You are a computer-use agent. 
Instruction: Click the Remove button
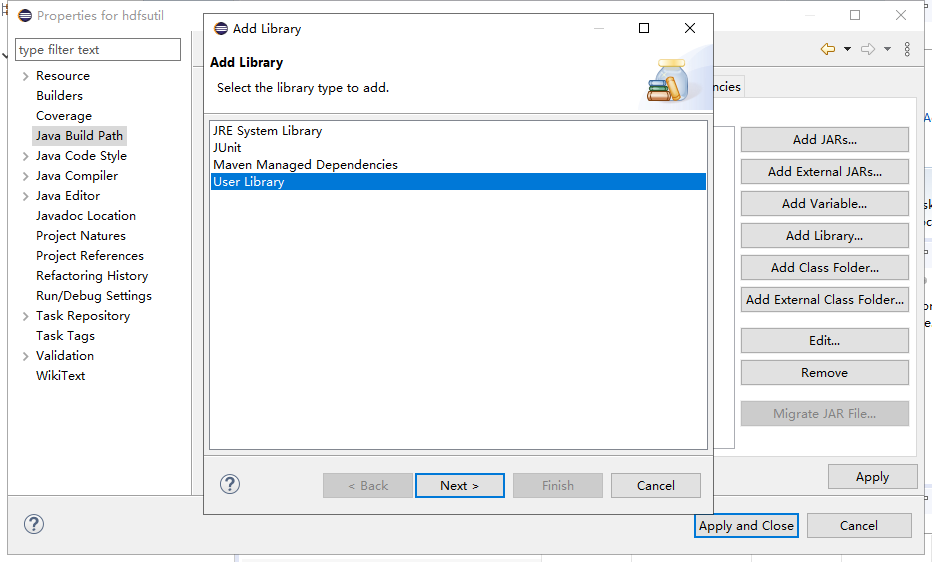824,373
